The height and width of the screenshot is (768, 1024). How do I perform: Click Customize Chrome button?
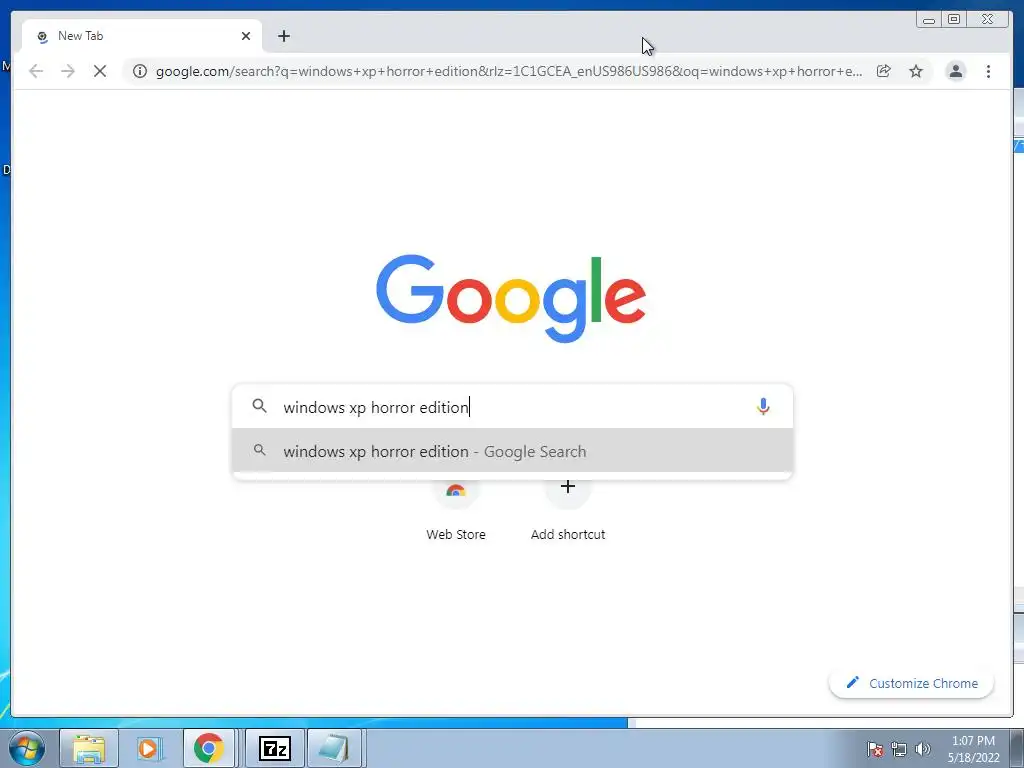pyautogui.click(x=912, y=683)
